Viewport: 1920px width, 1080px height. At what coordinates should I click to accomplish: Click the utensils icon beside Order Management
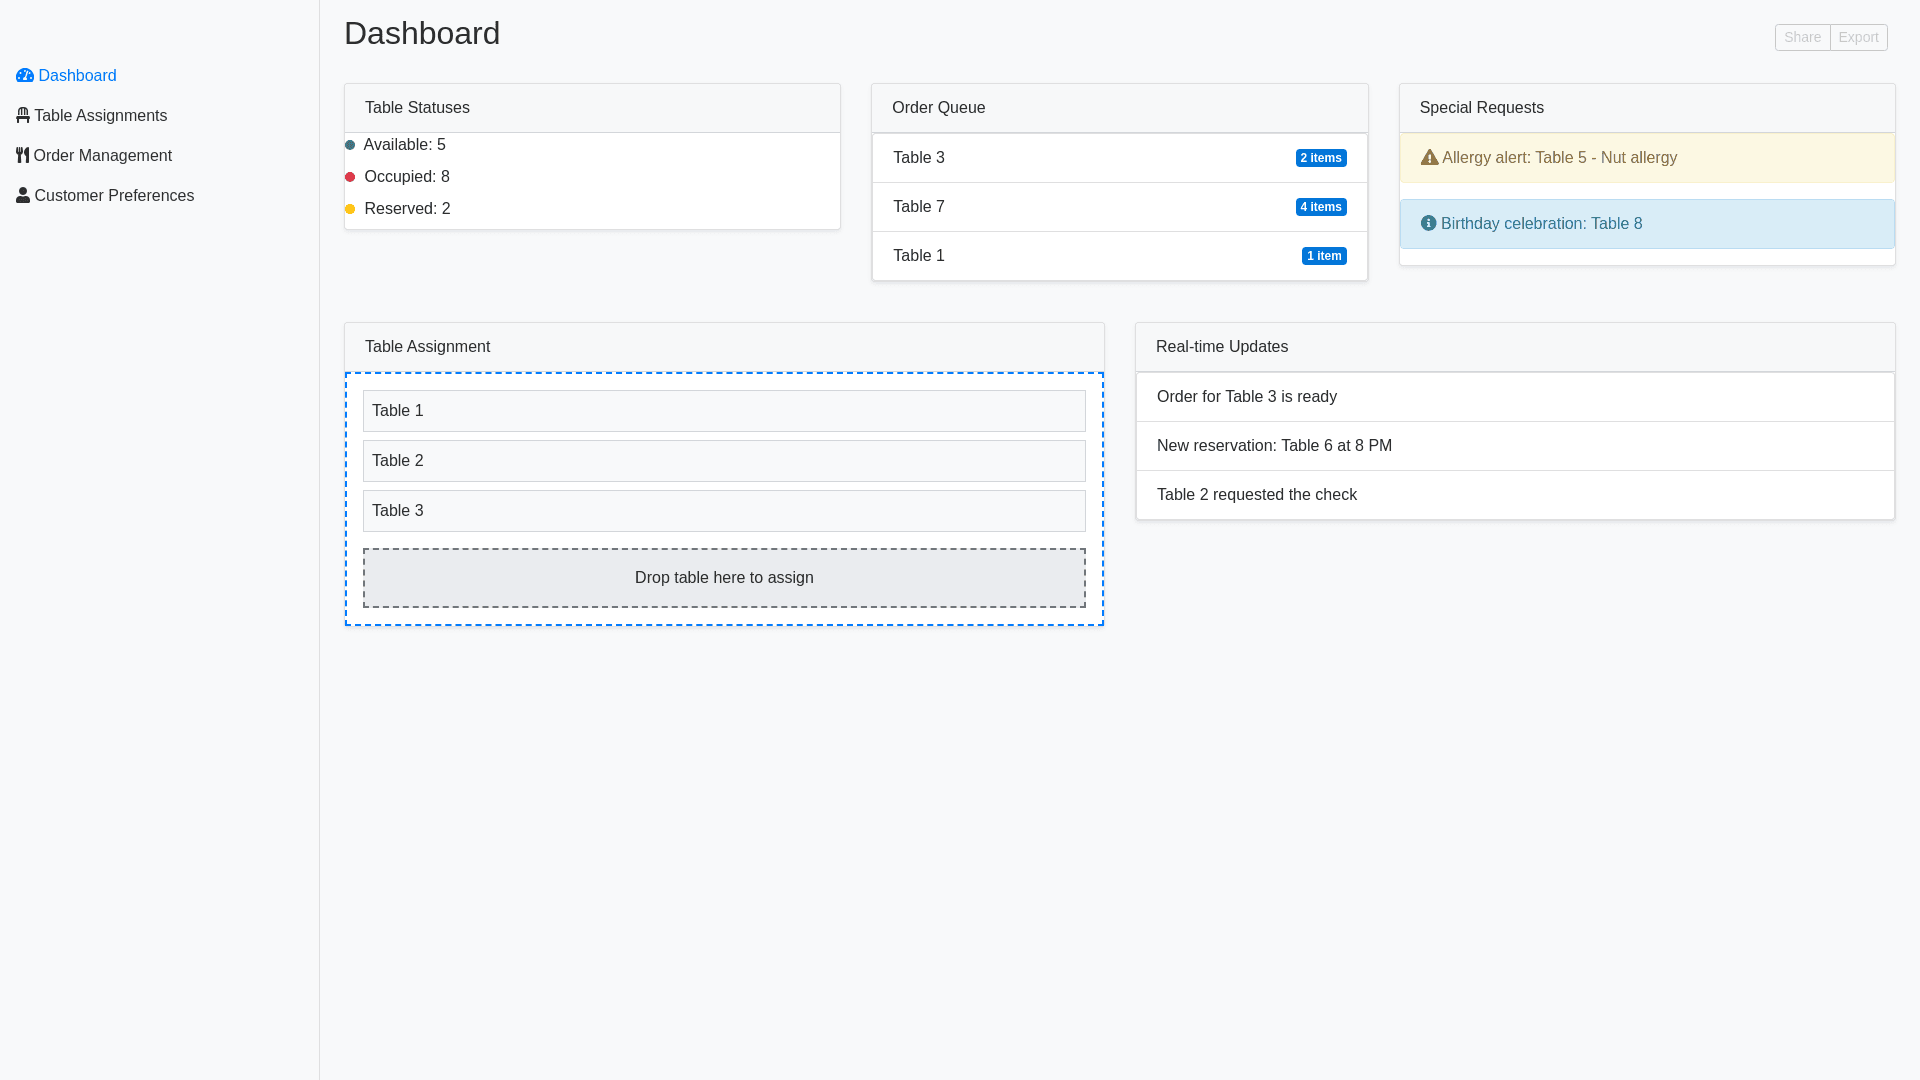pos(23,156)
